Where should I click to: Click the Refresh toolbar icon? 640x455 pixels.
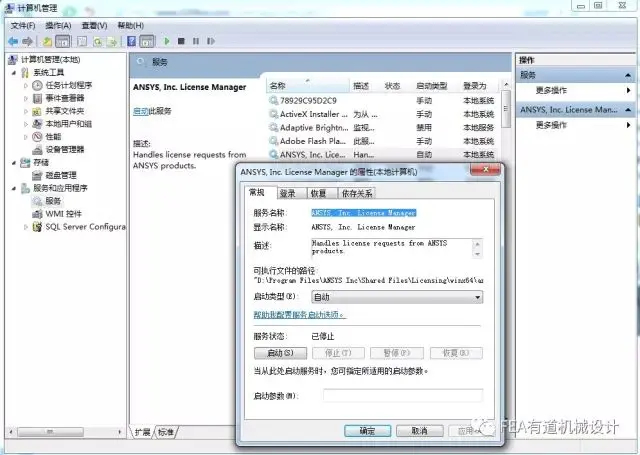(98, 41)
